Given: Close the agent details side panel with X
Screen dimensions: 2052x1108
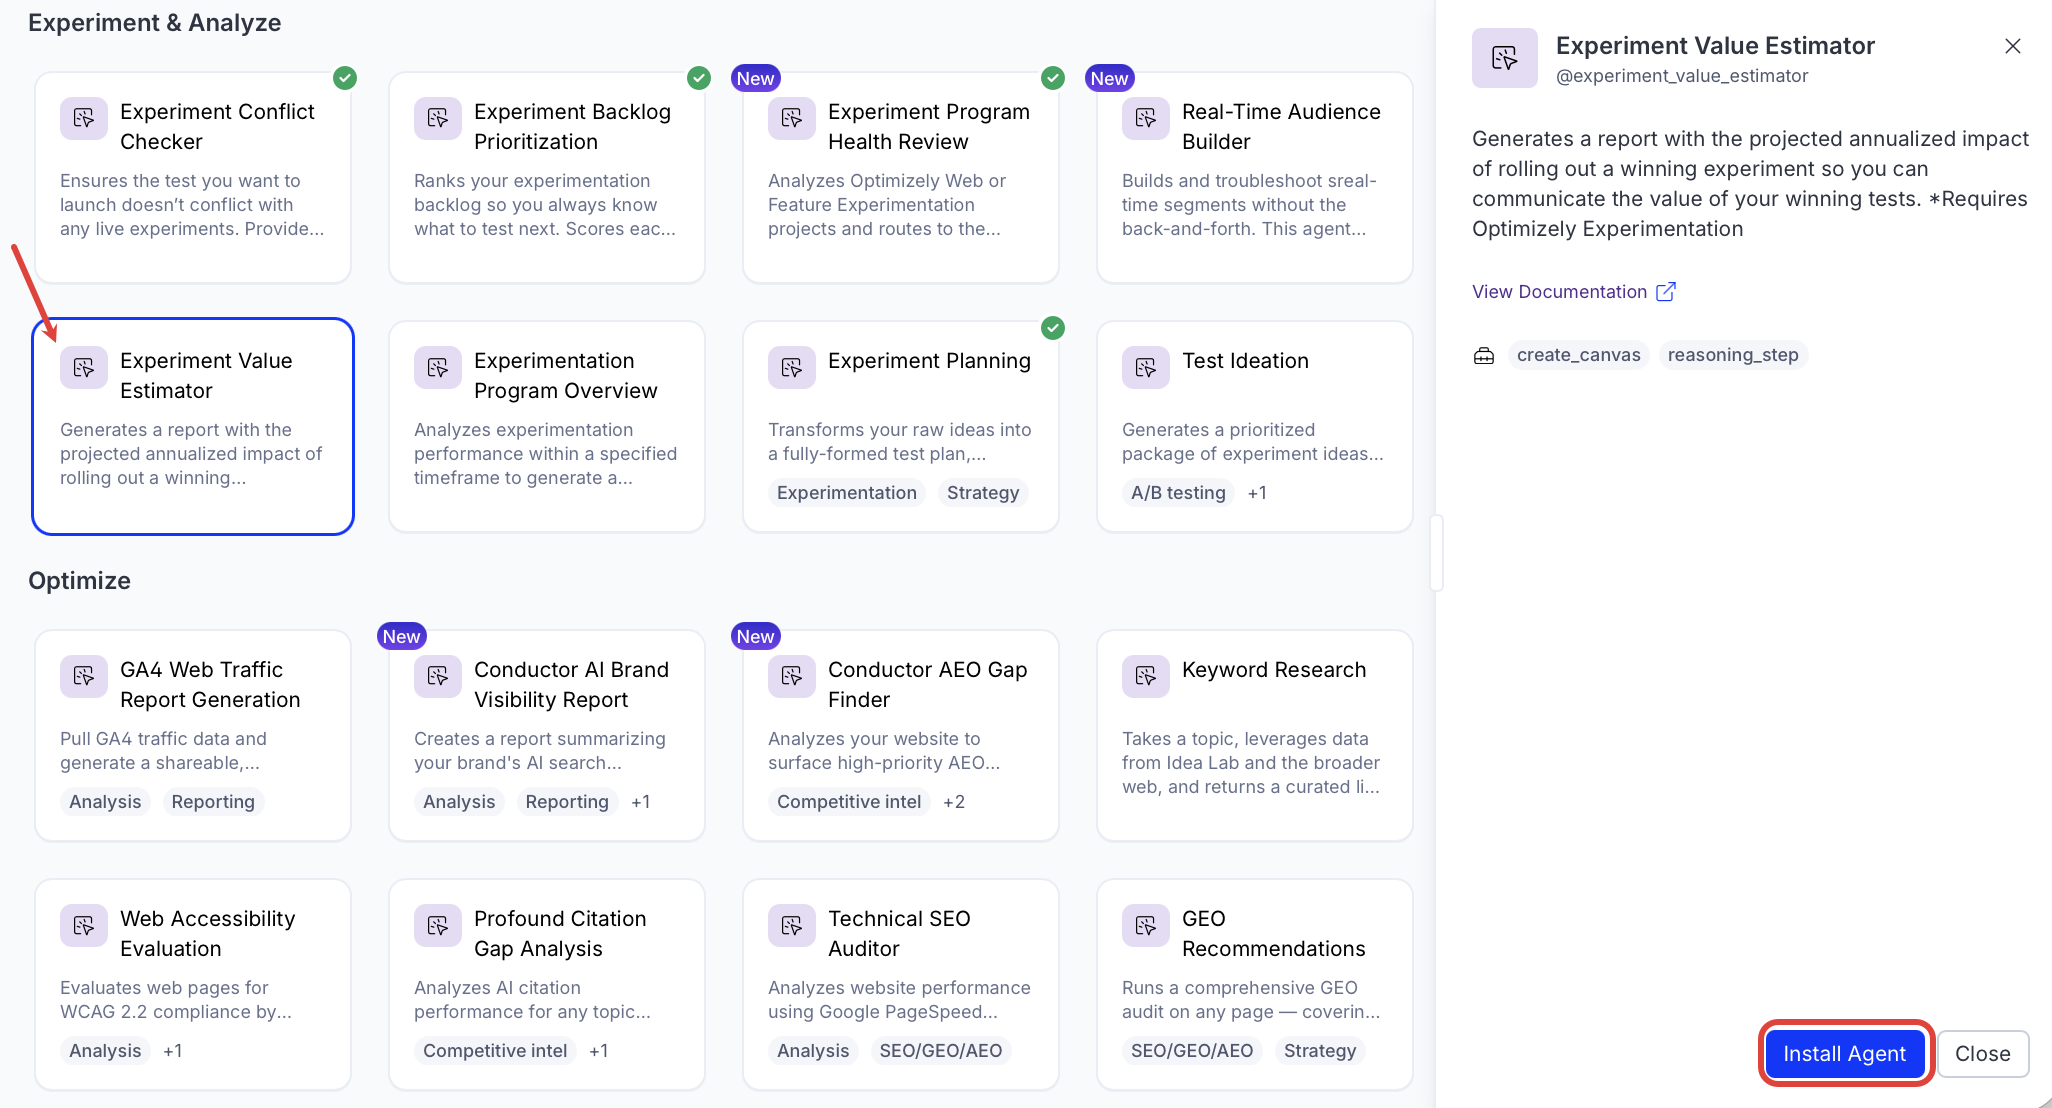Looking at the screenshot, I should [x=2013, y=46].
